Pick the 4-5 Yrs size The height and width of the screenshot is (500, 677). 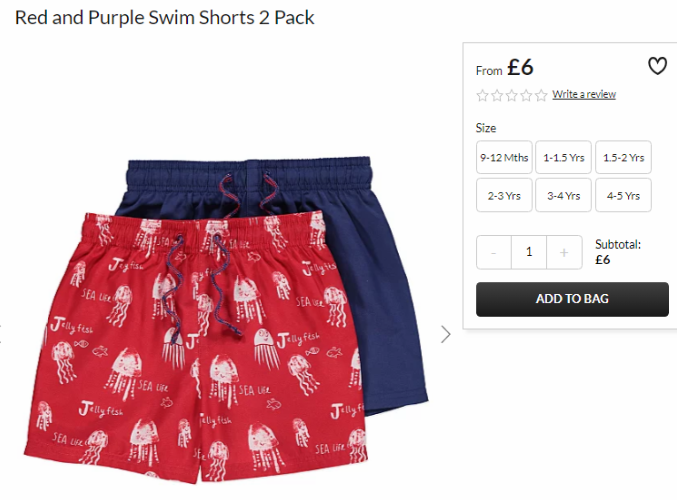[623, 195]
